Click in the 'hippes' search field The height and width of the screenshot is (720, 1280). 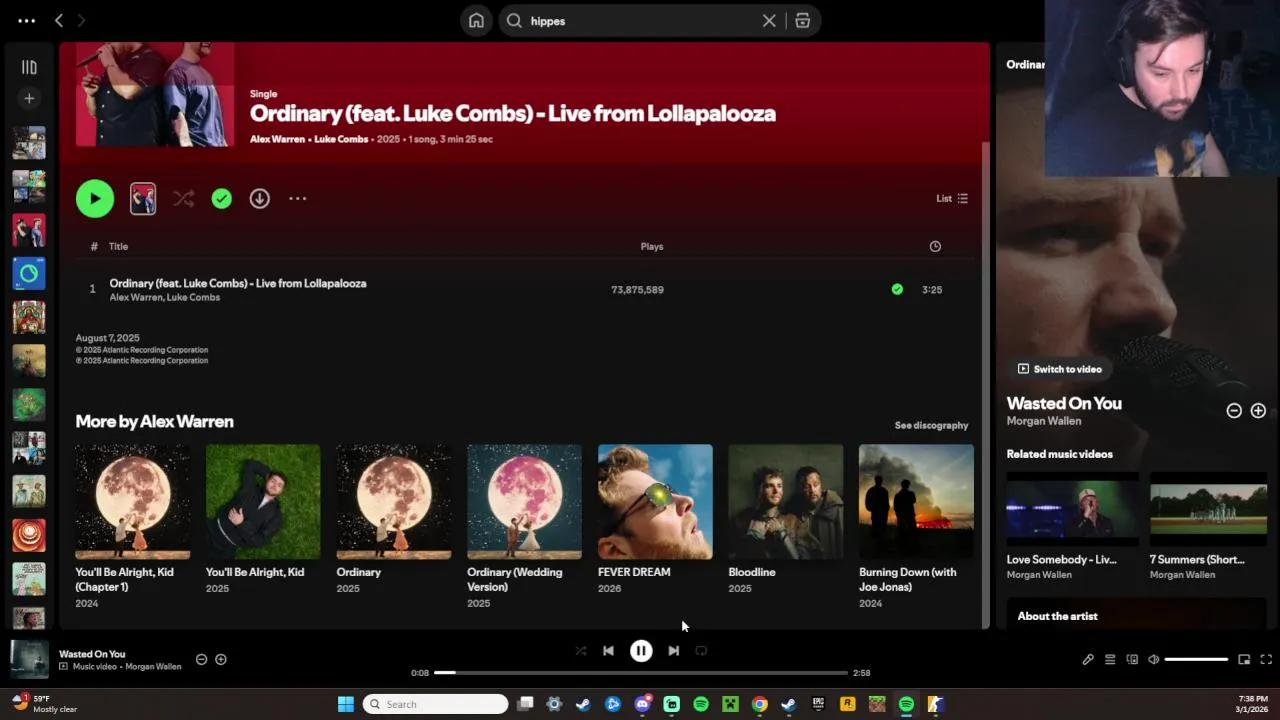coord(640,21)
